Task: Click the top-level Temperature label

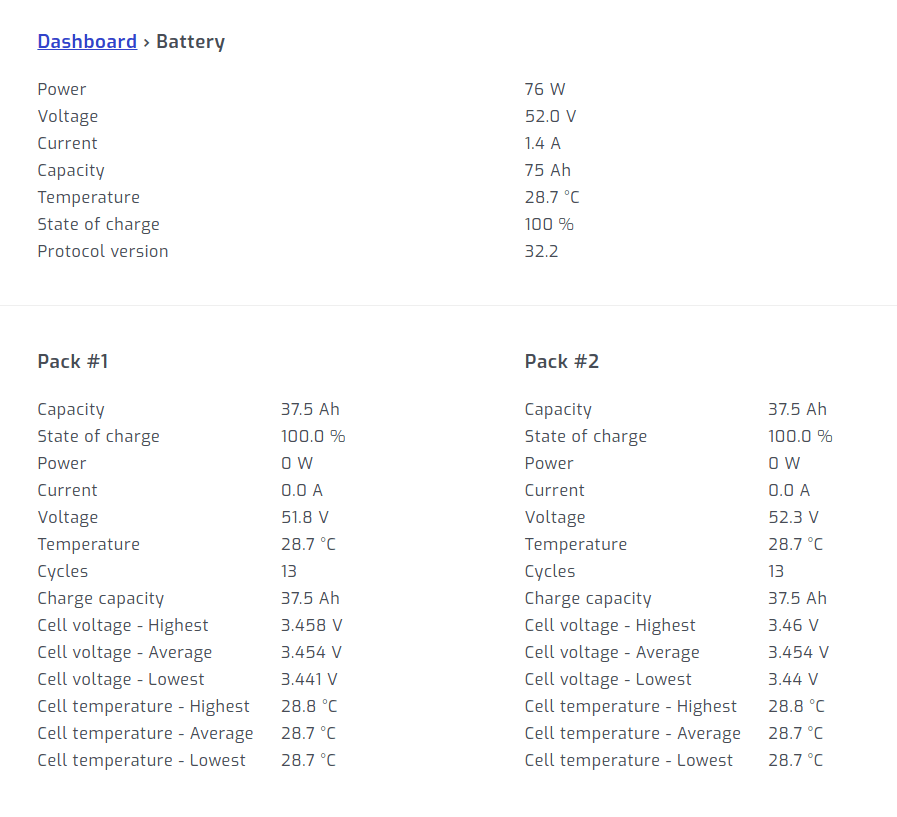Action: [89, 198]
